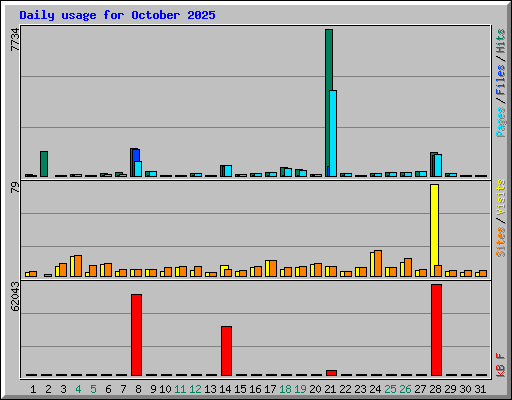Select day label 31 on the x-axis
Image resolution: width=512 pixels, height=400 pixels.
(x=480, y=389)
